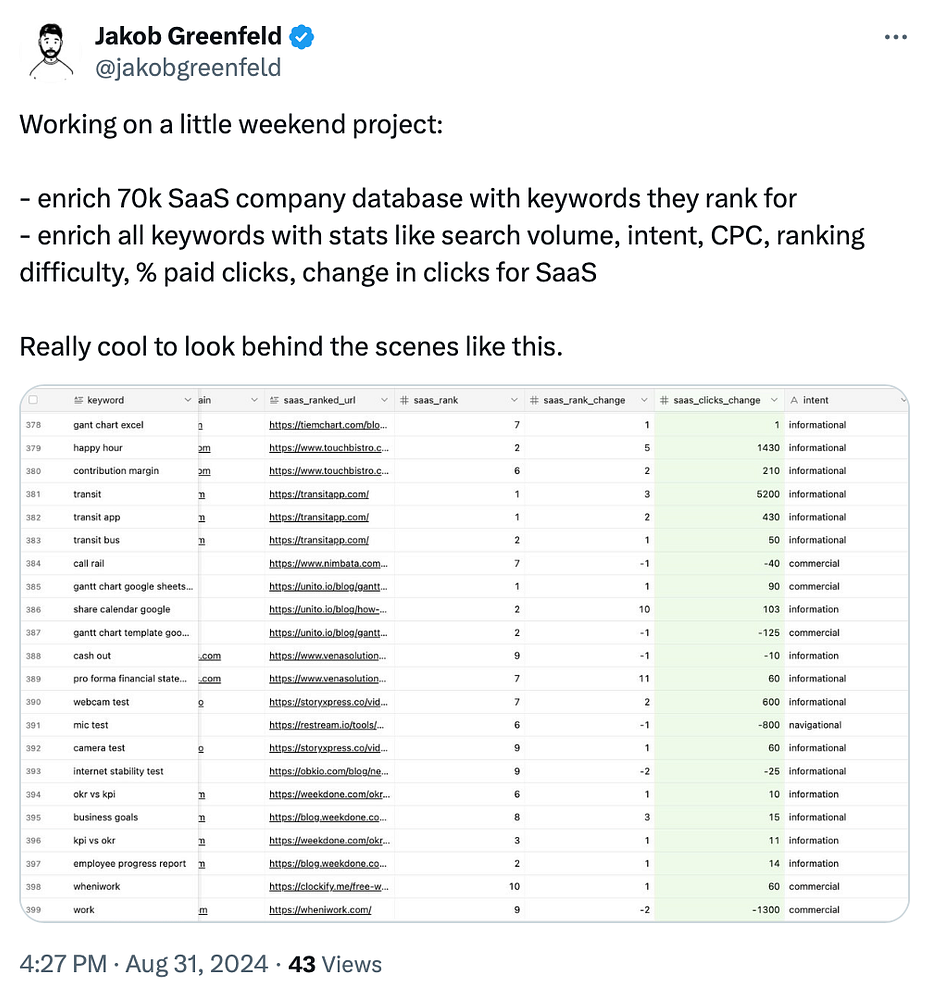Open the tweet's three-dot more menu
931x1000 pixels.
(895, 38)
